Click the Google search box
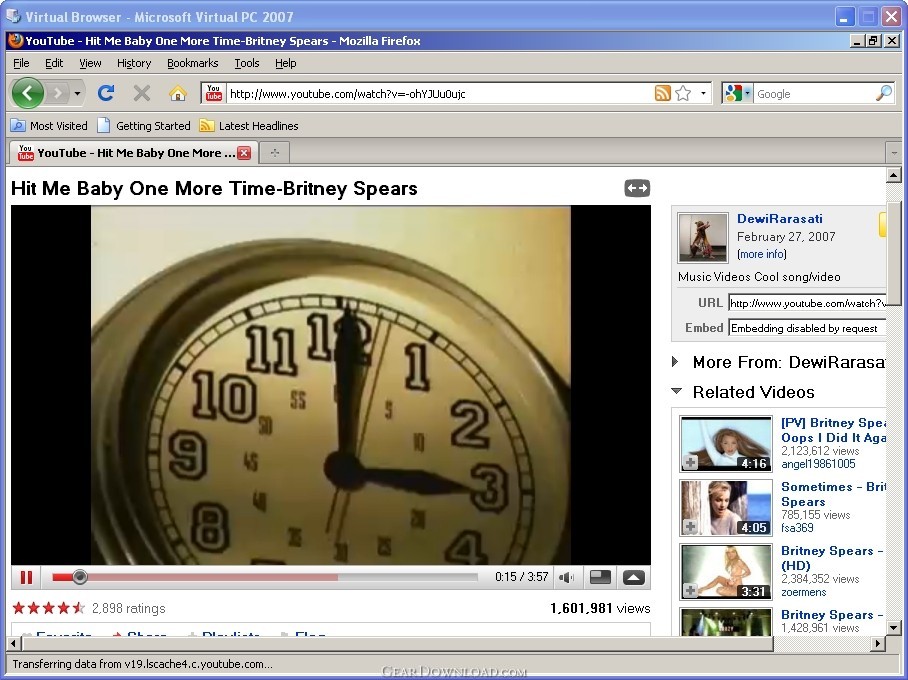The width and height of the screenshot is (908, 680). tap(814, 93)
